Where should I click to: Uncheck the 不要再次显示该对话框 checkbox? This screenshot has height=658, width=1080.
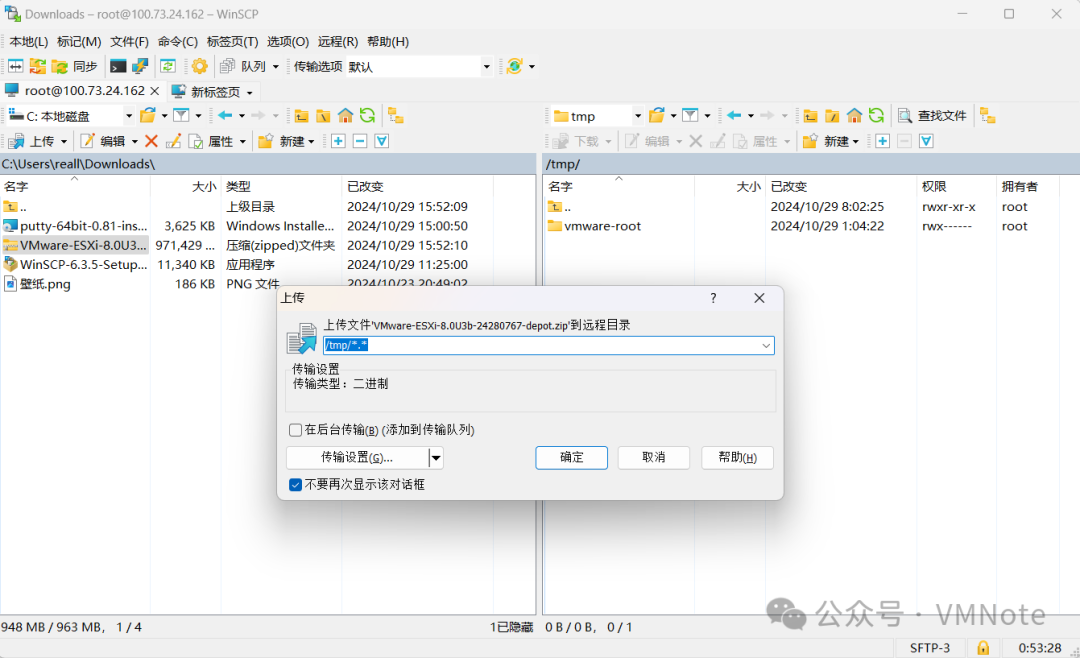coord(295,485)
